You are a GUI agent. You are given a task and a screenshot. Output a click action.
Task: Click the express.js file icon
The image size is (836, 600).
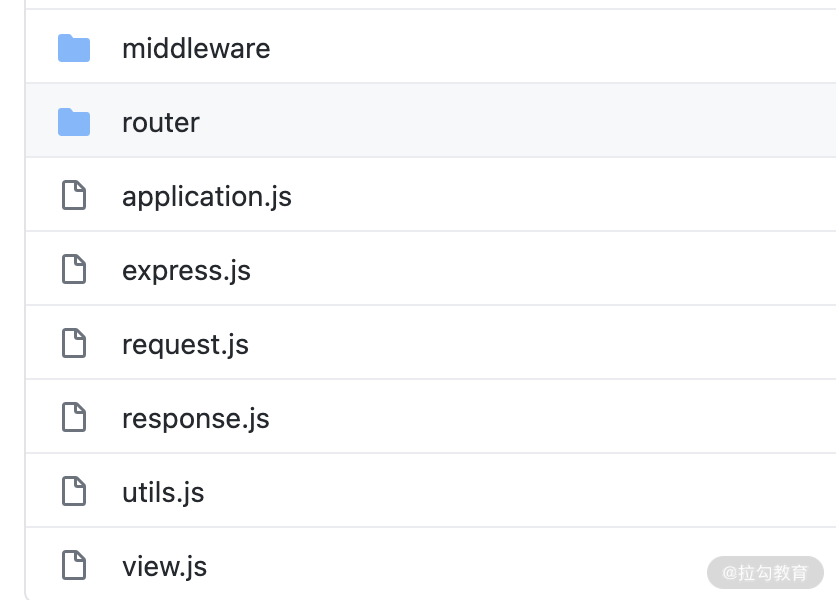coord(74,269)
